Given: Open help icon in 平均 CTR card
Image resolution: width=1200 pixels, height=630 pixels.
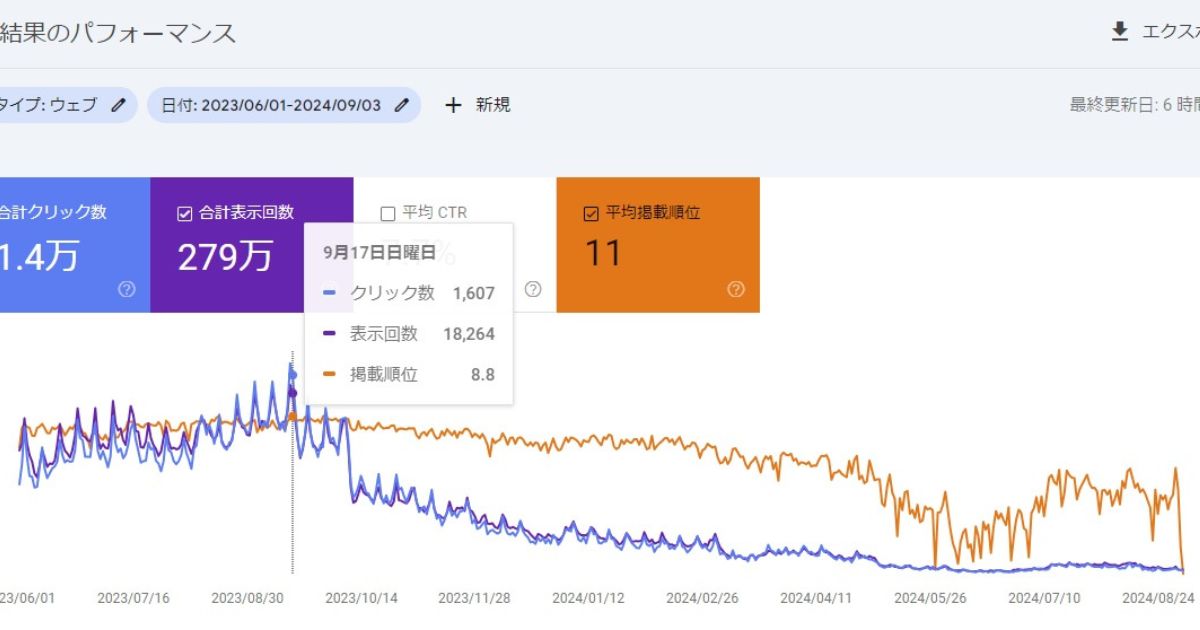Looking at the screenshot, I should 533,289.
